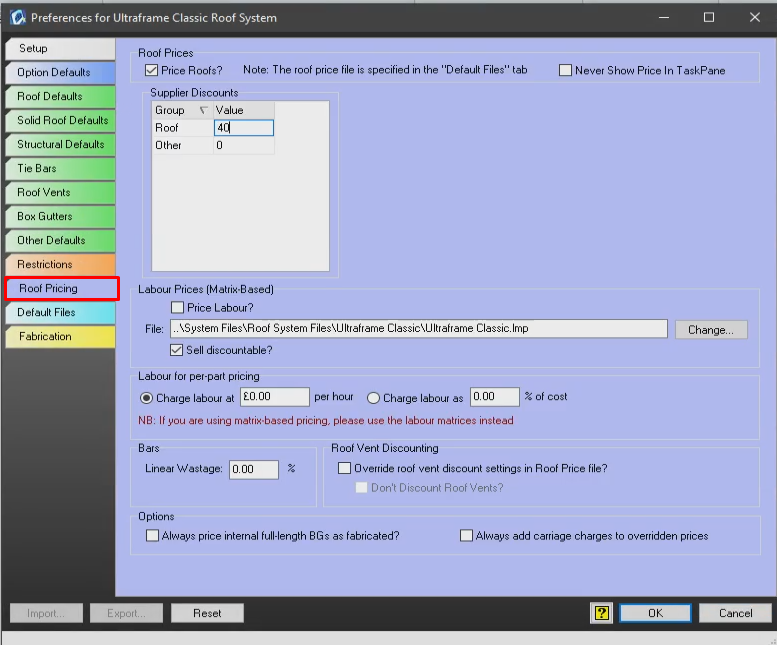Enable Override roof vent discount settings
Screen dimensions: 777x645
(x=344, y=468)
